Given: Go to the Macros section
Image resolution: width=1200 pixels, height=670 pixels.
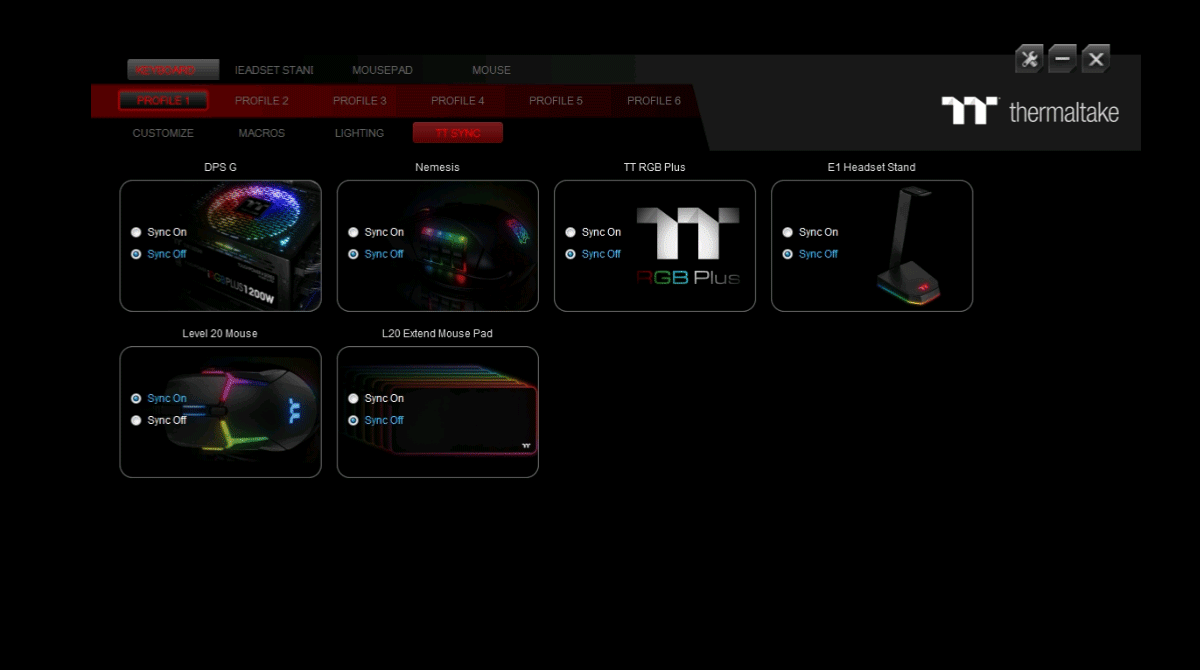Looking at the screenshot, I should [262, 133].
